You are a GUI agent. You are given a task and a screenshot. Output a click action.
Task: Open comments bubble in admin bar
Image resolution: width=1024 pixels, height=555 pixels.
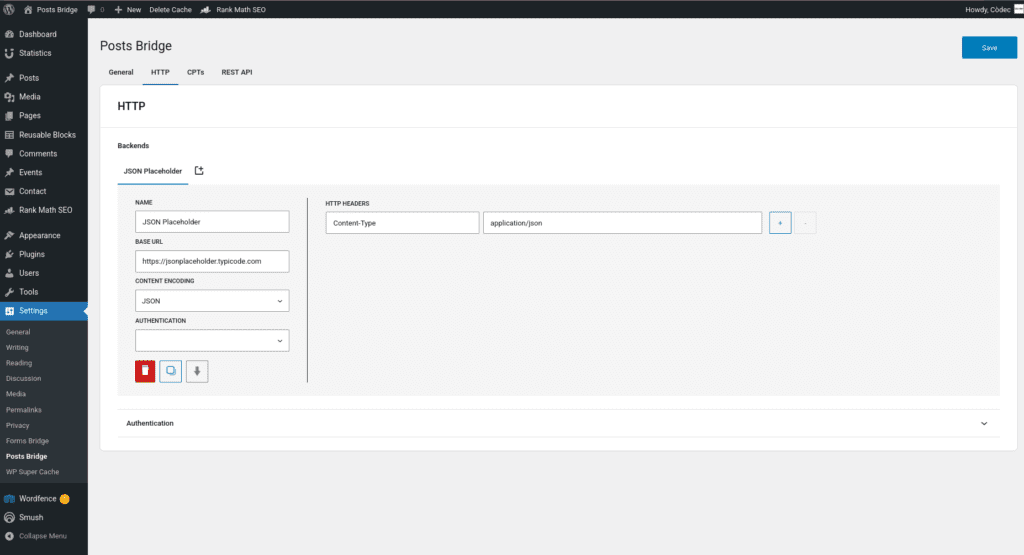coord(95,9)
